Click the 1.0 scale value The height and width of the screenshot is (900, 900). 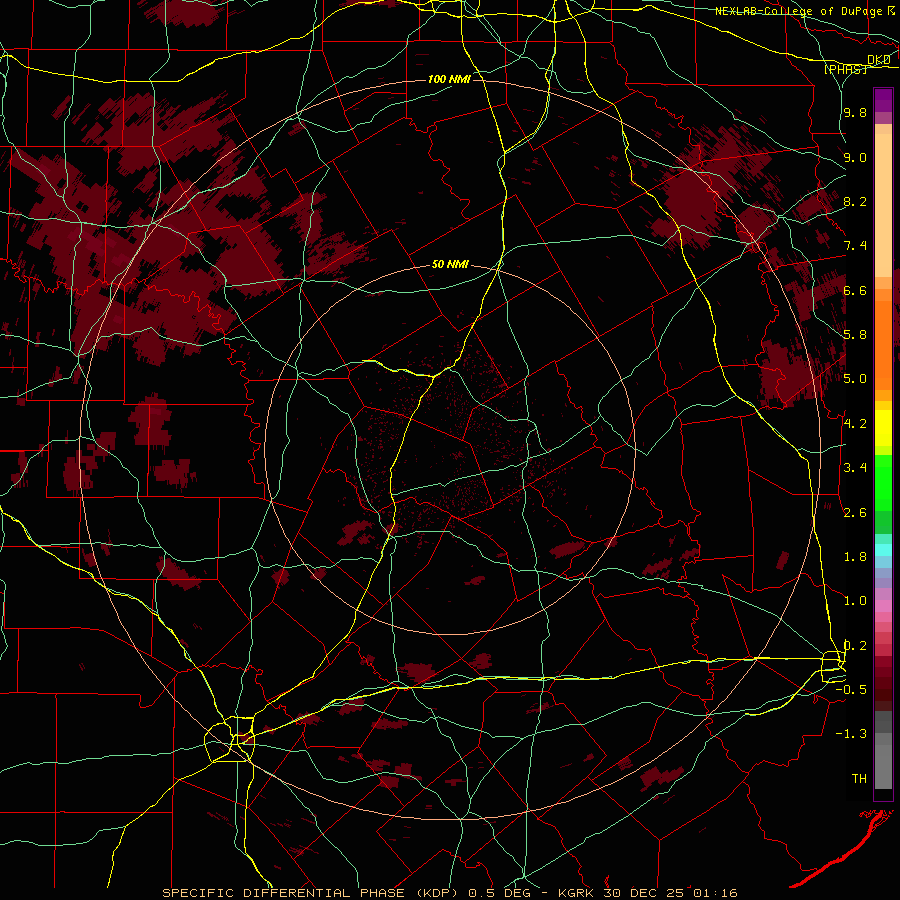855,601
